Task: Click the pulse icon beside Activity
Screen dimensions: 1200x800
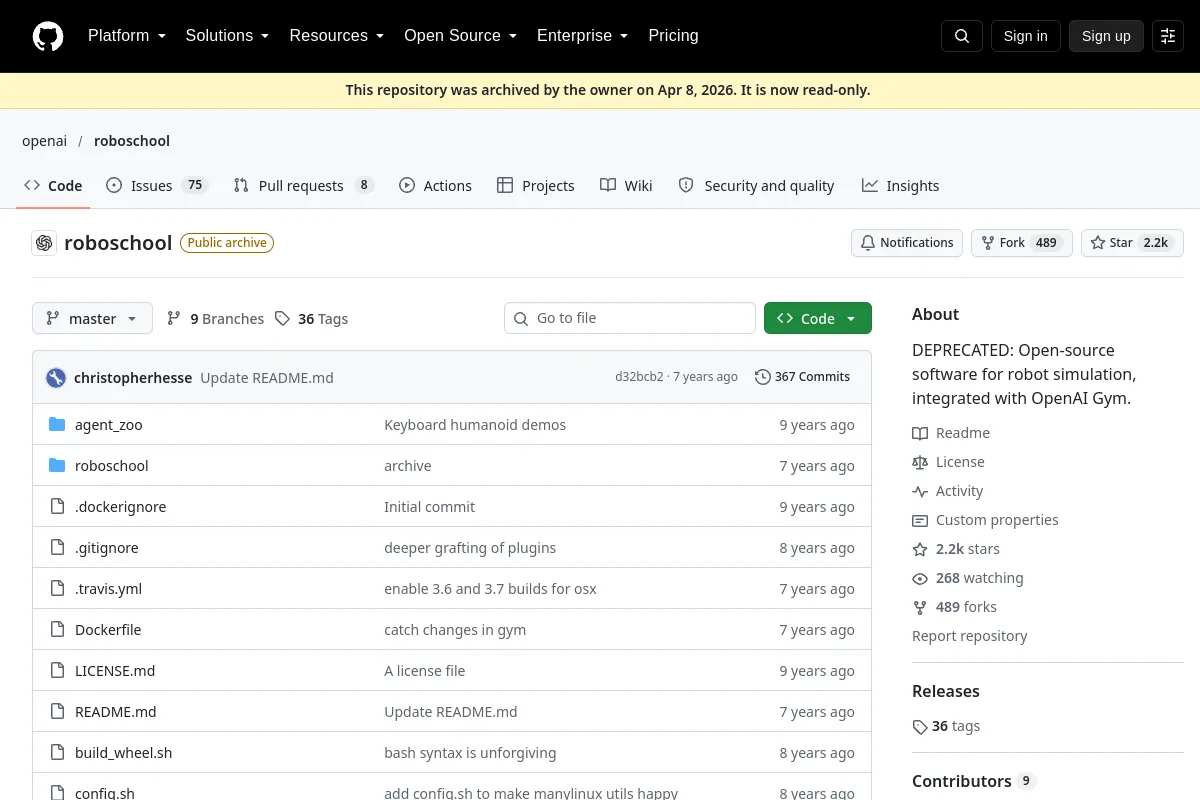Action: [920, 491]
